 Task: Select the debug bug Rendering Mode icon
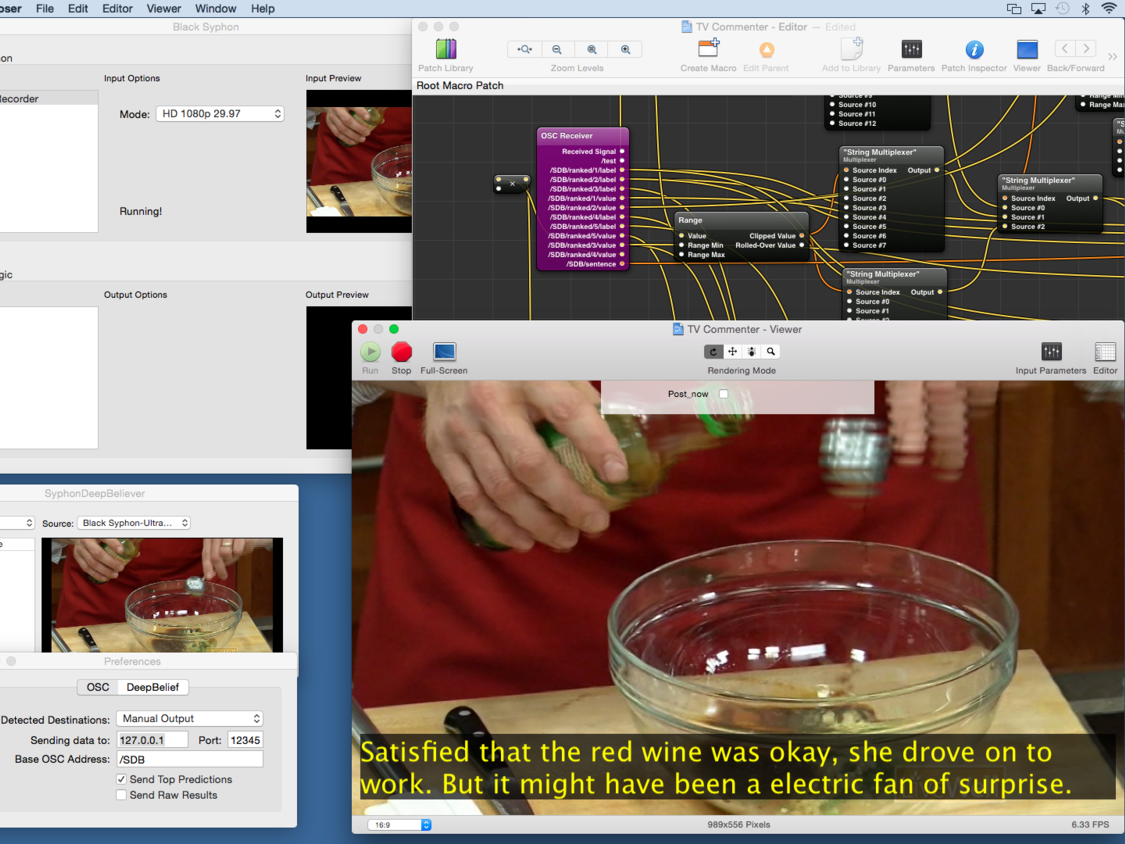click(751, 352)
